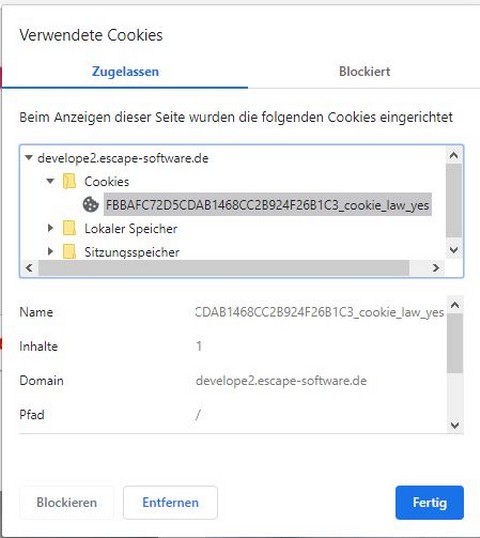This screenshot has width=480, height=538.
Task: Click the details pane vertical scrollbar thumb
Action: [x=455, y=343]
